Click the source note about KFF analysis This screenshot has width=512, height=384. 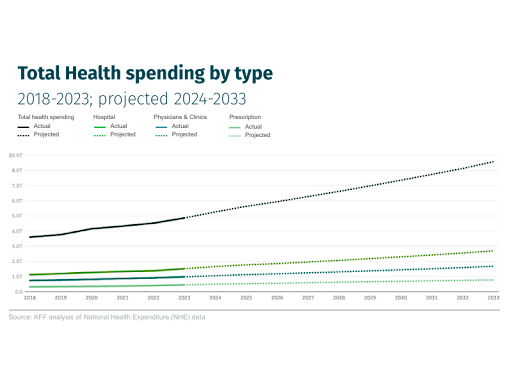pyautogui.click(x=107, y=317)
